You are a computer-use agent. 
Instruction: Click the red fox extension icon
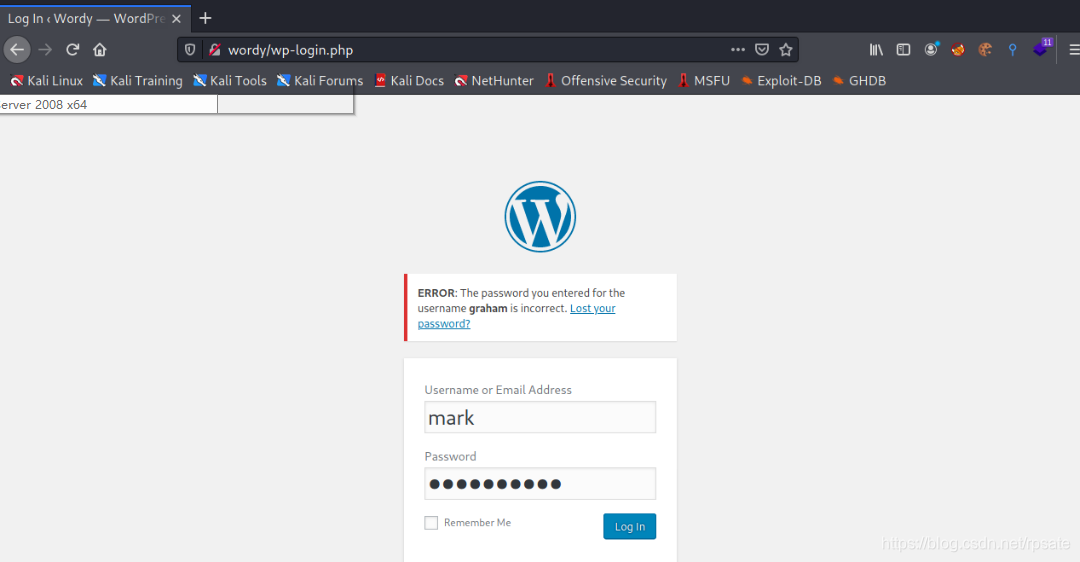tap(957, 50)
